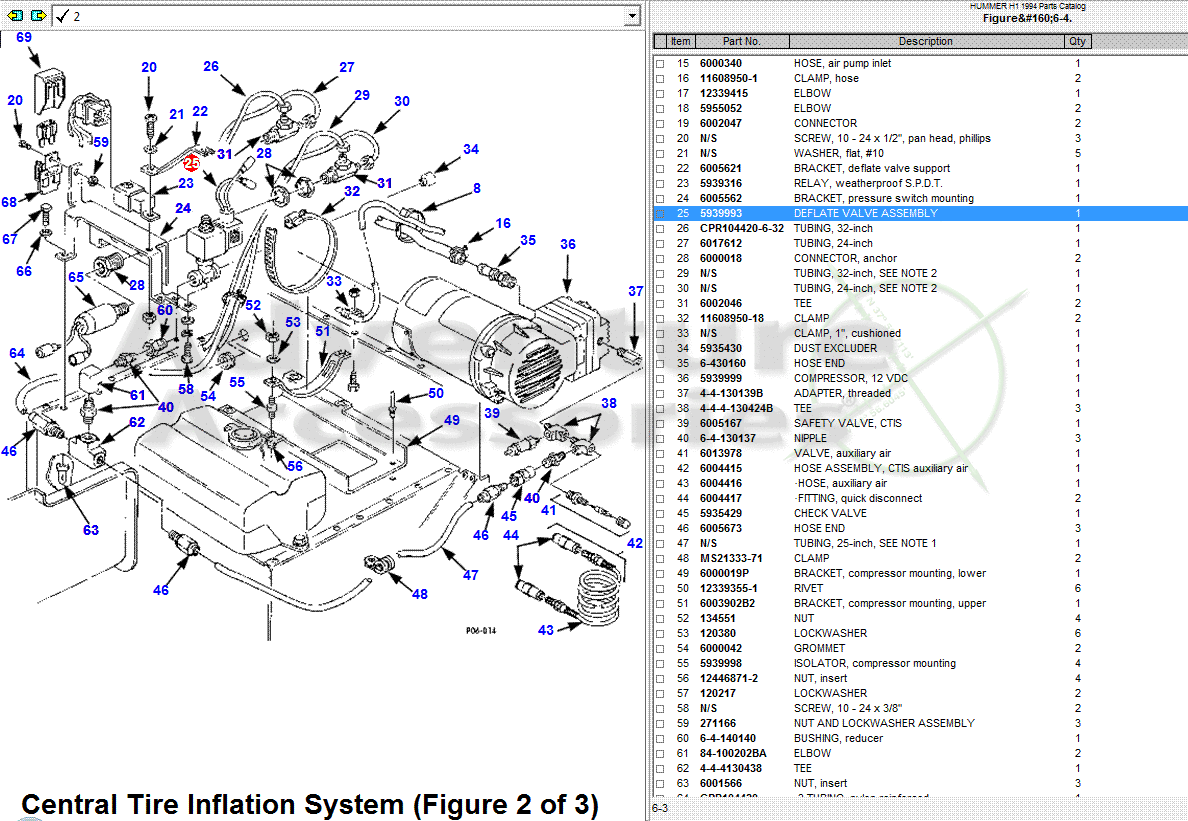1188x821 pixels.
Task: Click callout 37 at the diagram's right edge
Action: coord(635,291)
